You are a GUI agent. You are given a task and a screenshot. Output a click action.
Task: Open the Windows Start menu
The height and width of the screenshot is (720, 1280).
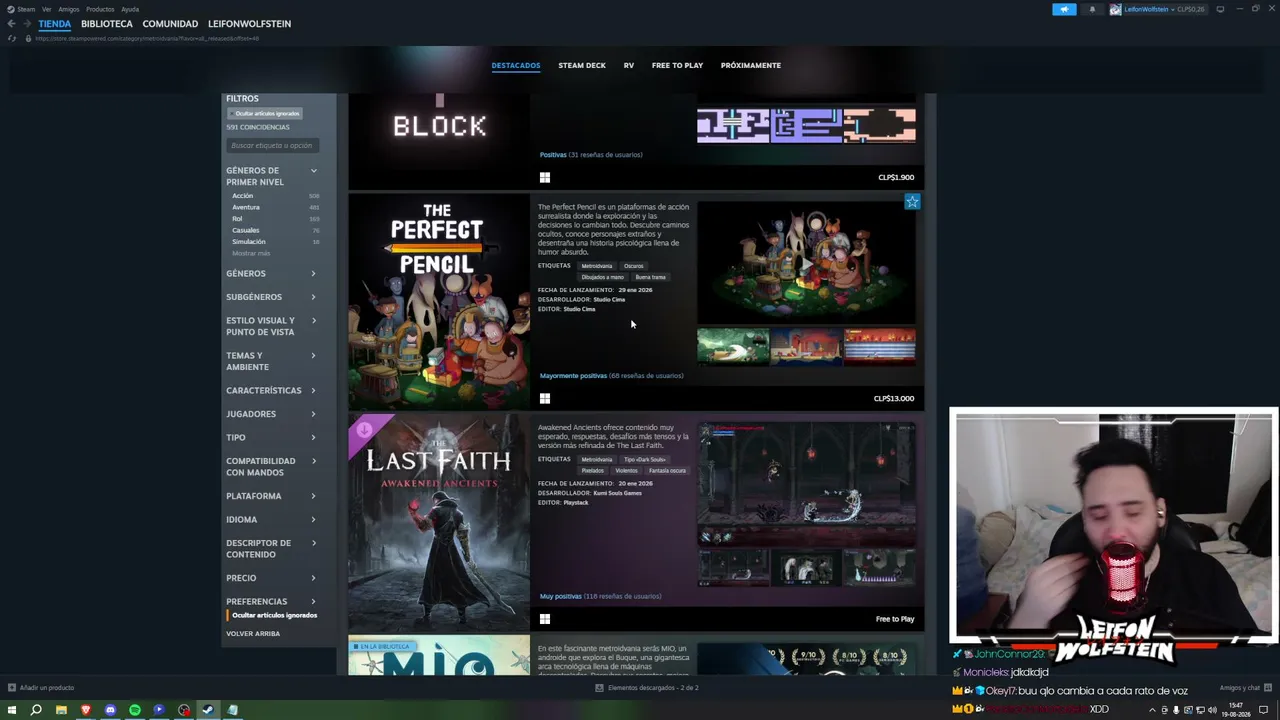click(12, 710)
